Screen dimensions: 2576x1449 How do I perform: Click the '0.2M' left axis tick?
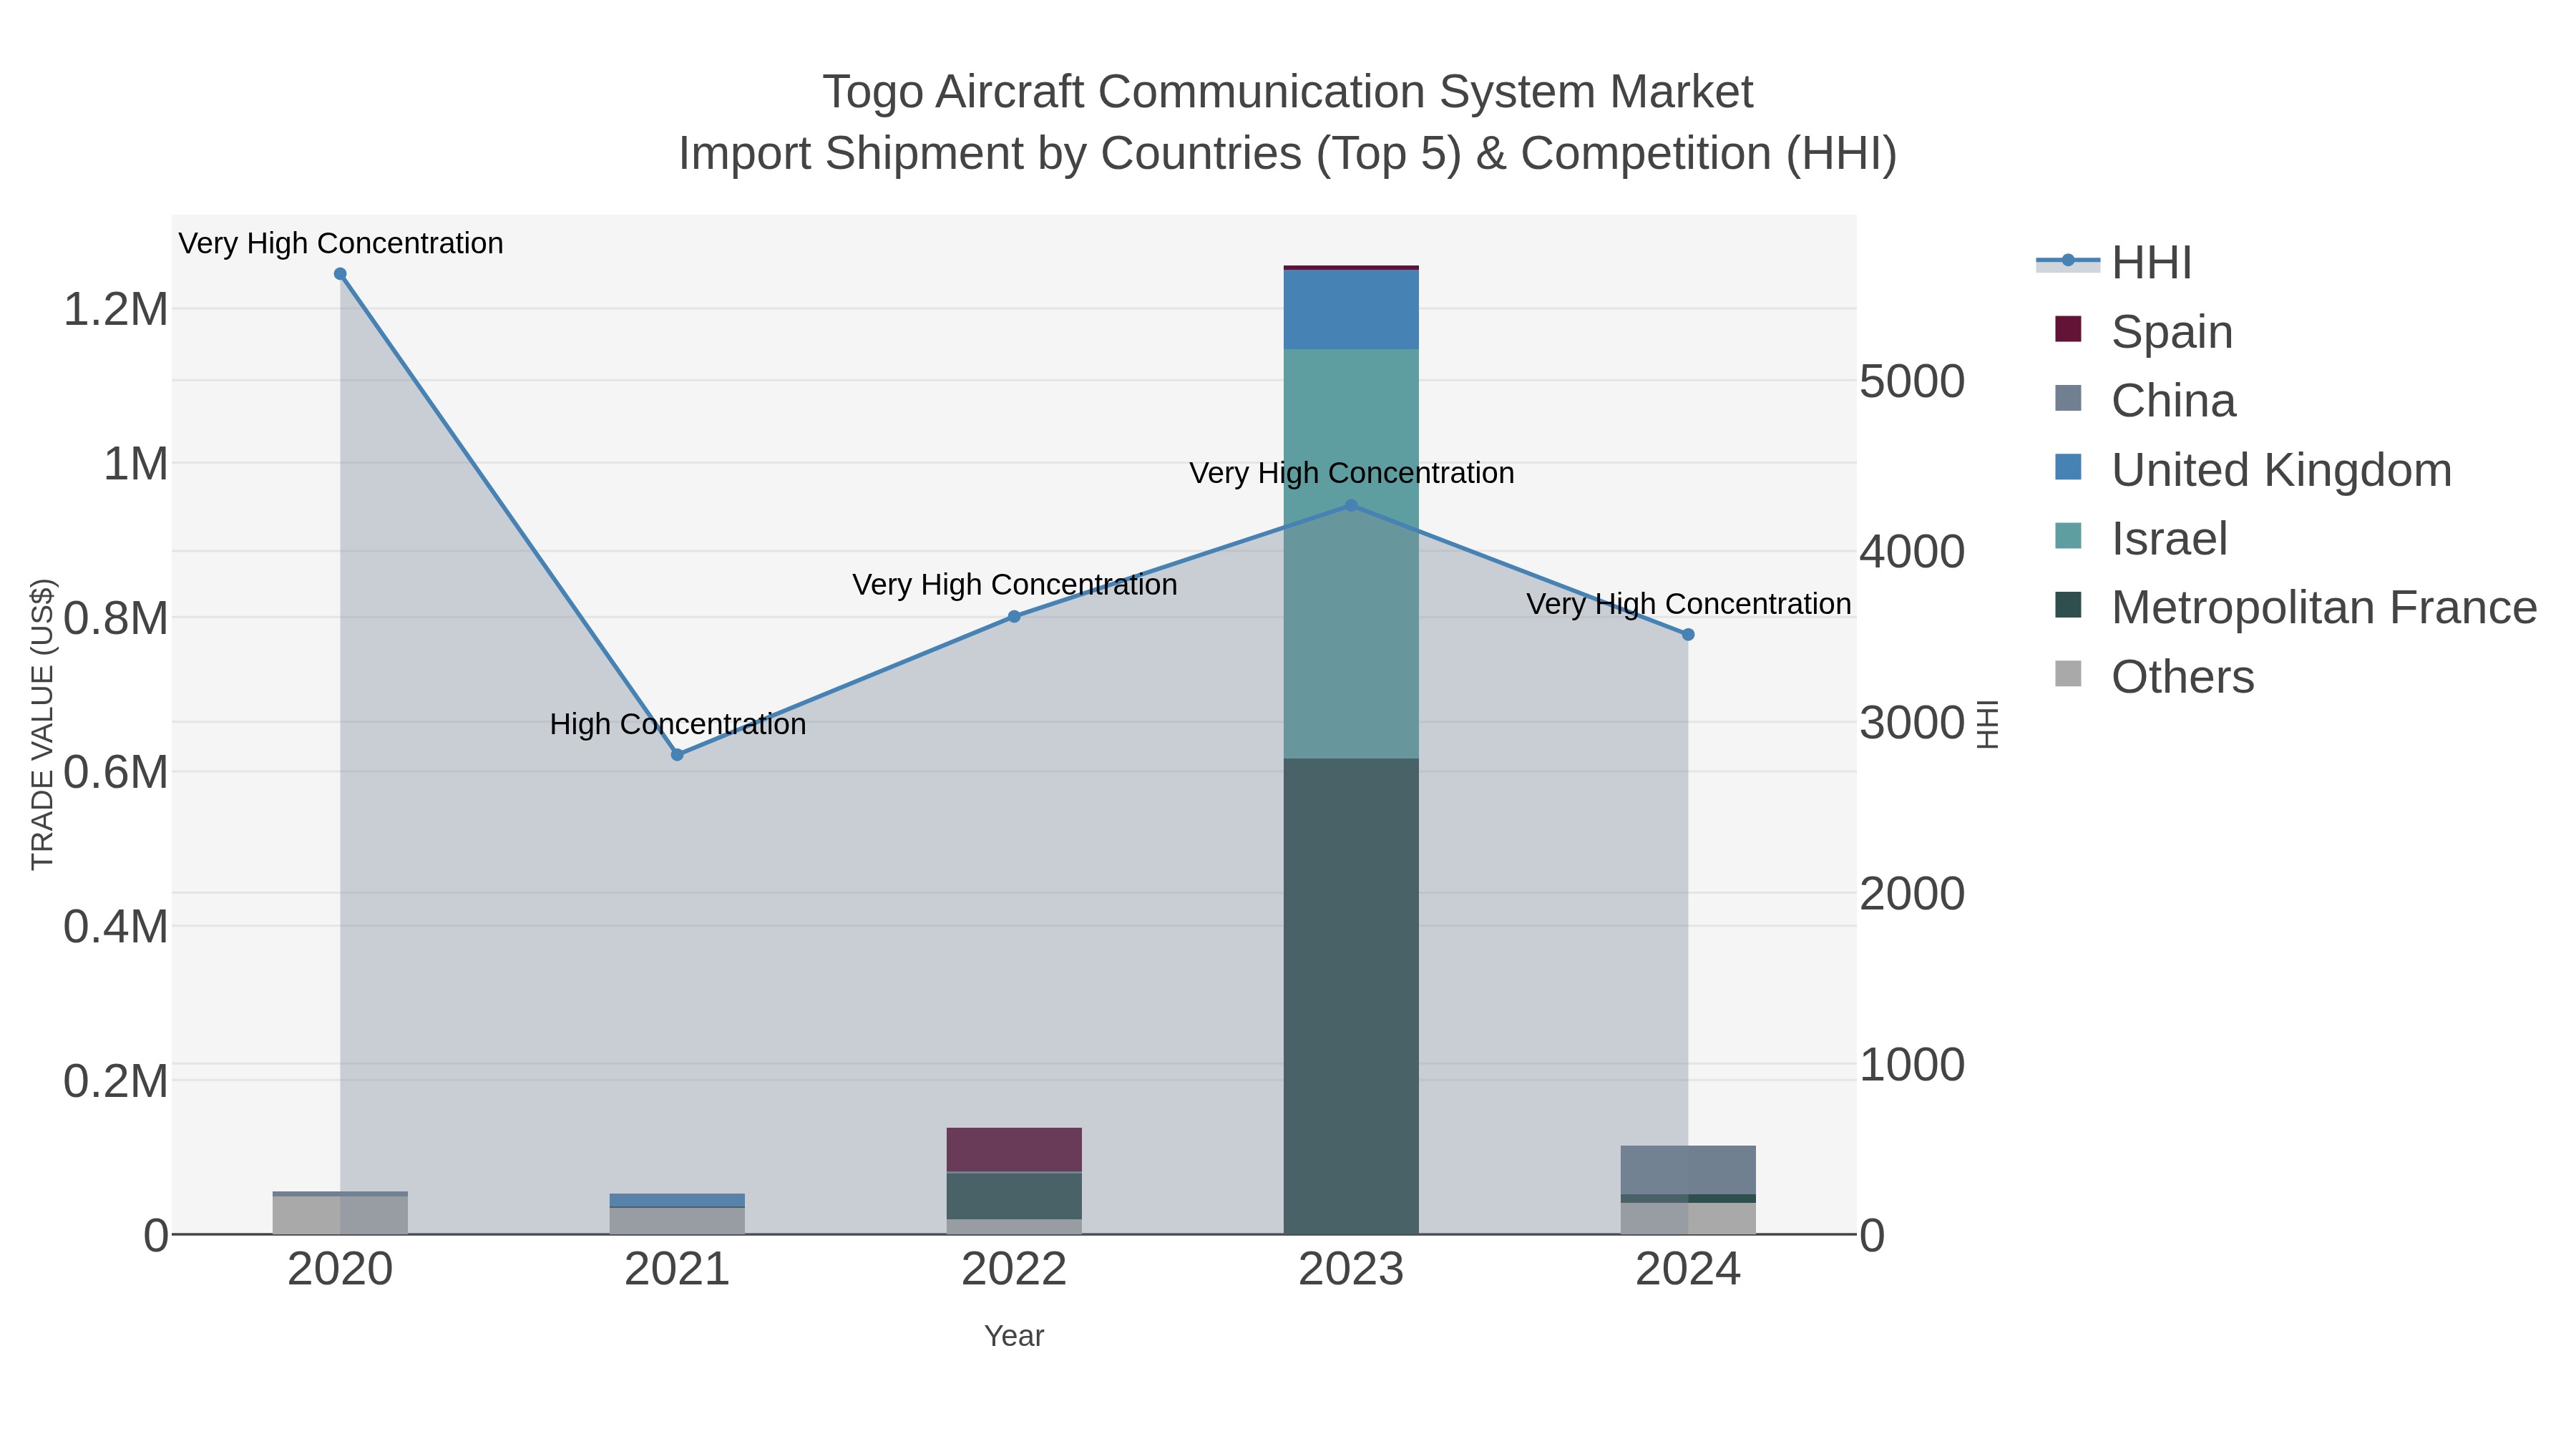[116, 1081]
